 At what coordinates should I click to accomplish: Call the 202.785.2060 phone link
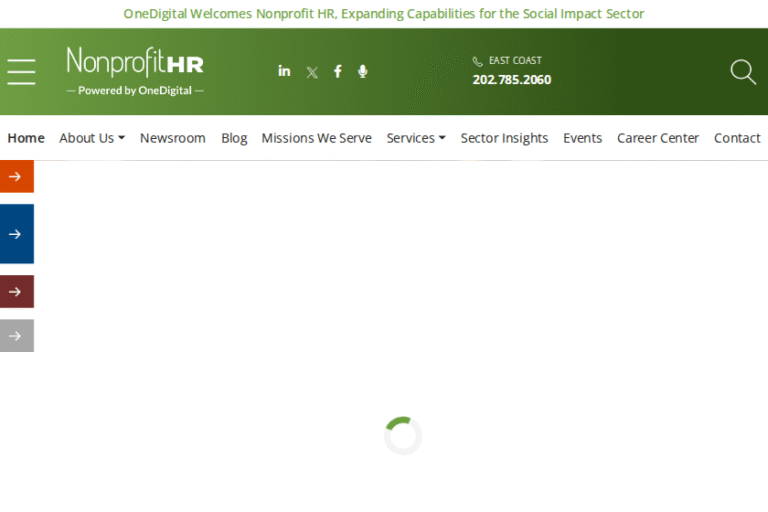pyautogui.click(x=511, y=80)
